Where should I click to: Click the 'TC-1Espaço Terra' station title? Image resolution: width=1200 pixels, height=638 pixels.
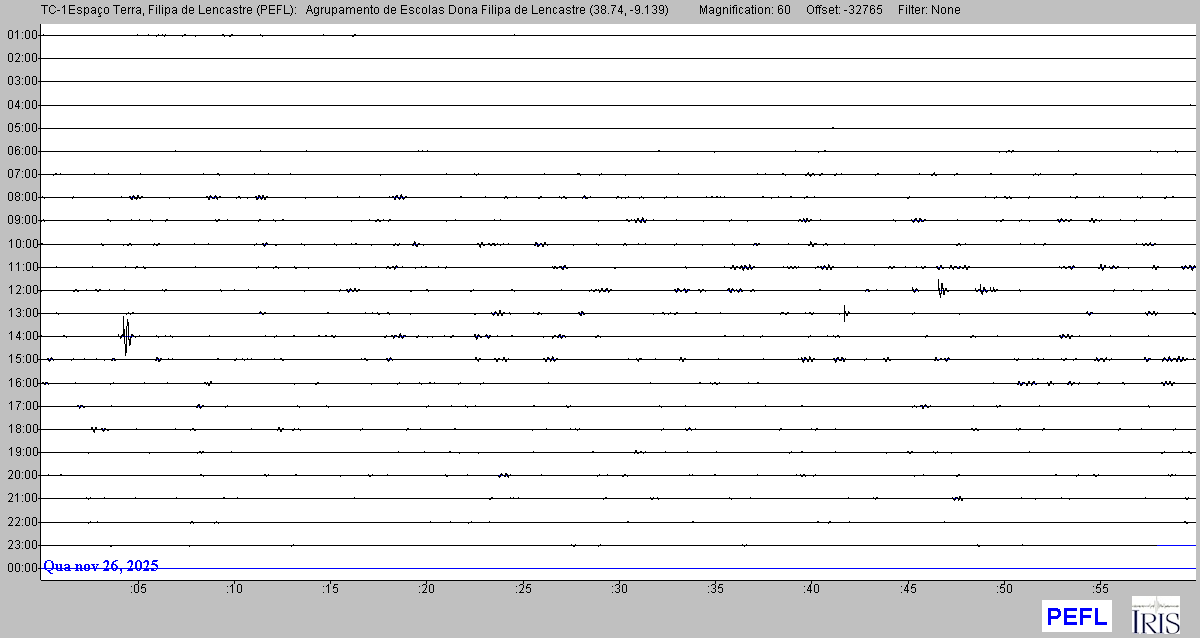point(71,10)
